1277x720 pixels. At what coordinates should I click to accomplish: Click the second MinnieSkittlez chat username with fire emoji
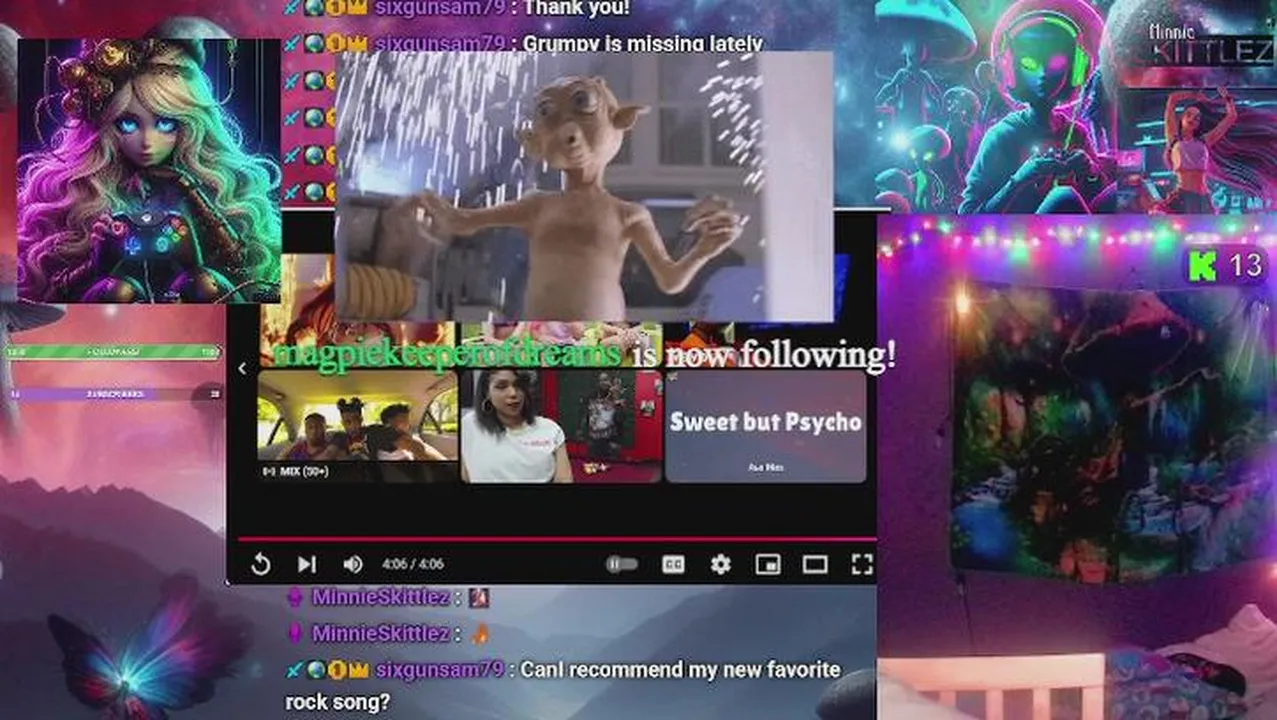click(380, 633)
